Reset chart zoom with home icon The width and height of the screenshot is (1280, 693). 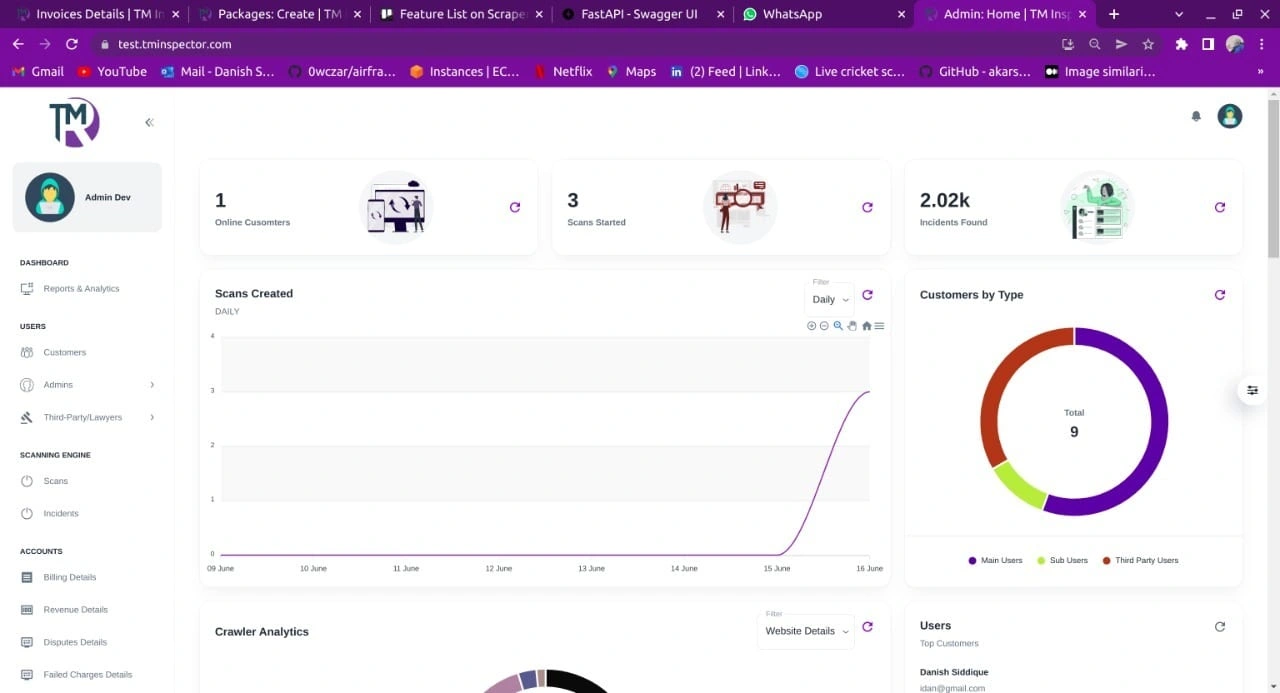tap(866, 326)
